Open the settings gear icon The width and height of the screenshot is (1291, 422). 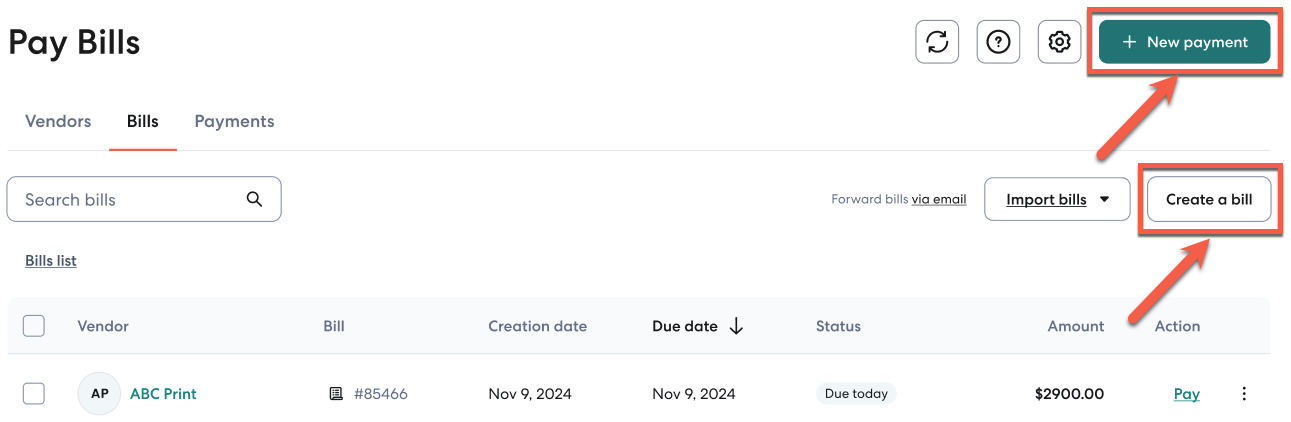point(1059,42)
